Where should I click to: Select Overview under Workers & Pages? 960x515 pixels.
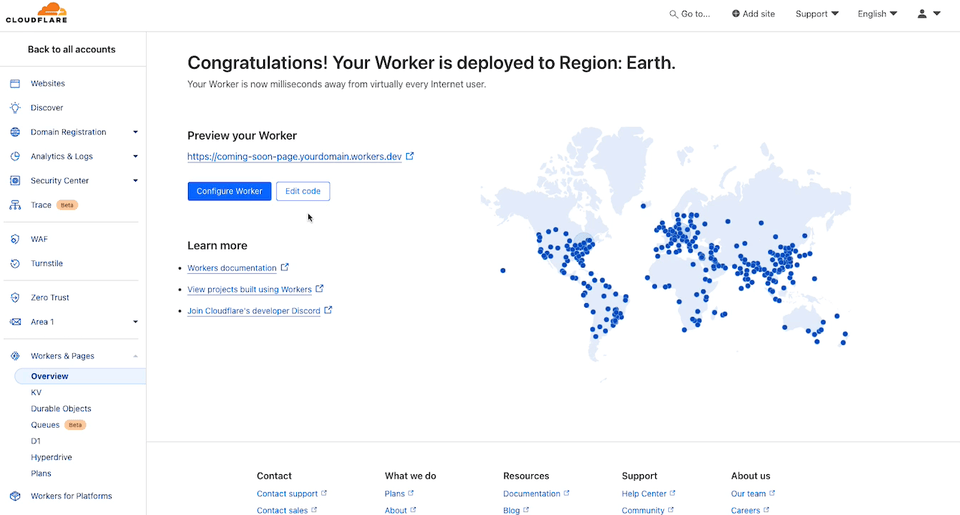pyautogui.click(x=80, y=376)
